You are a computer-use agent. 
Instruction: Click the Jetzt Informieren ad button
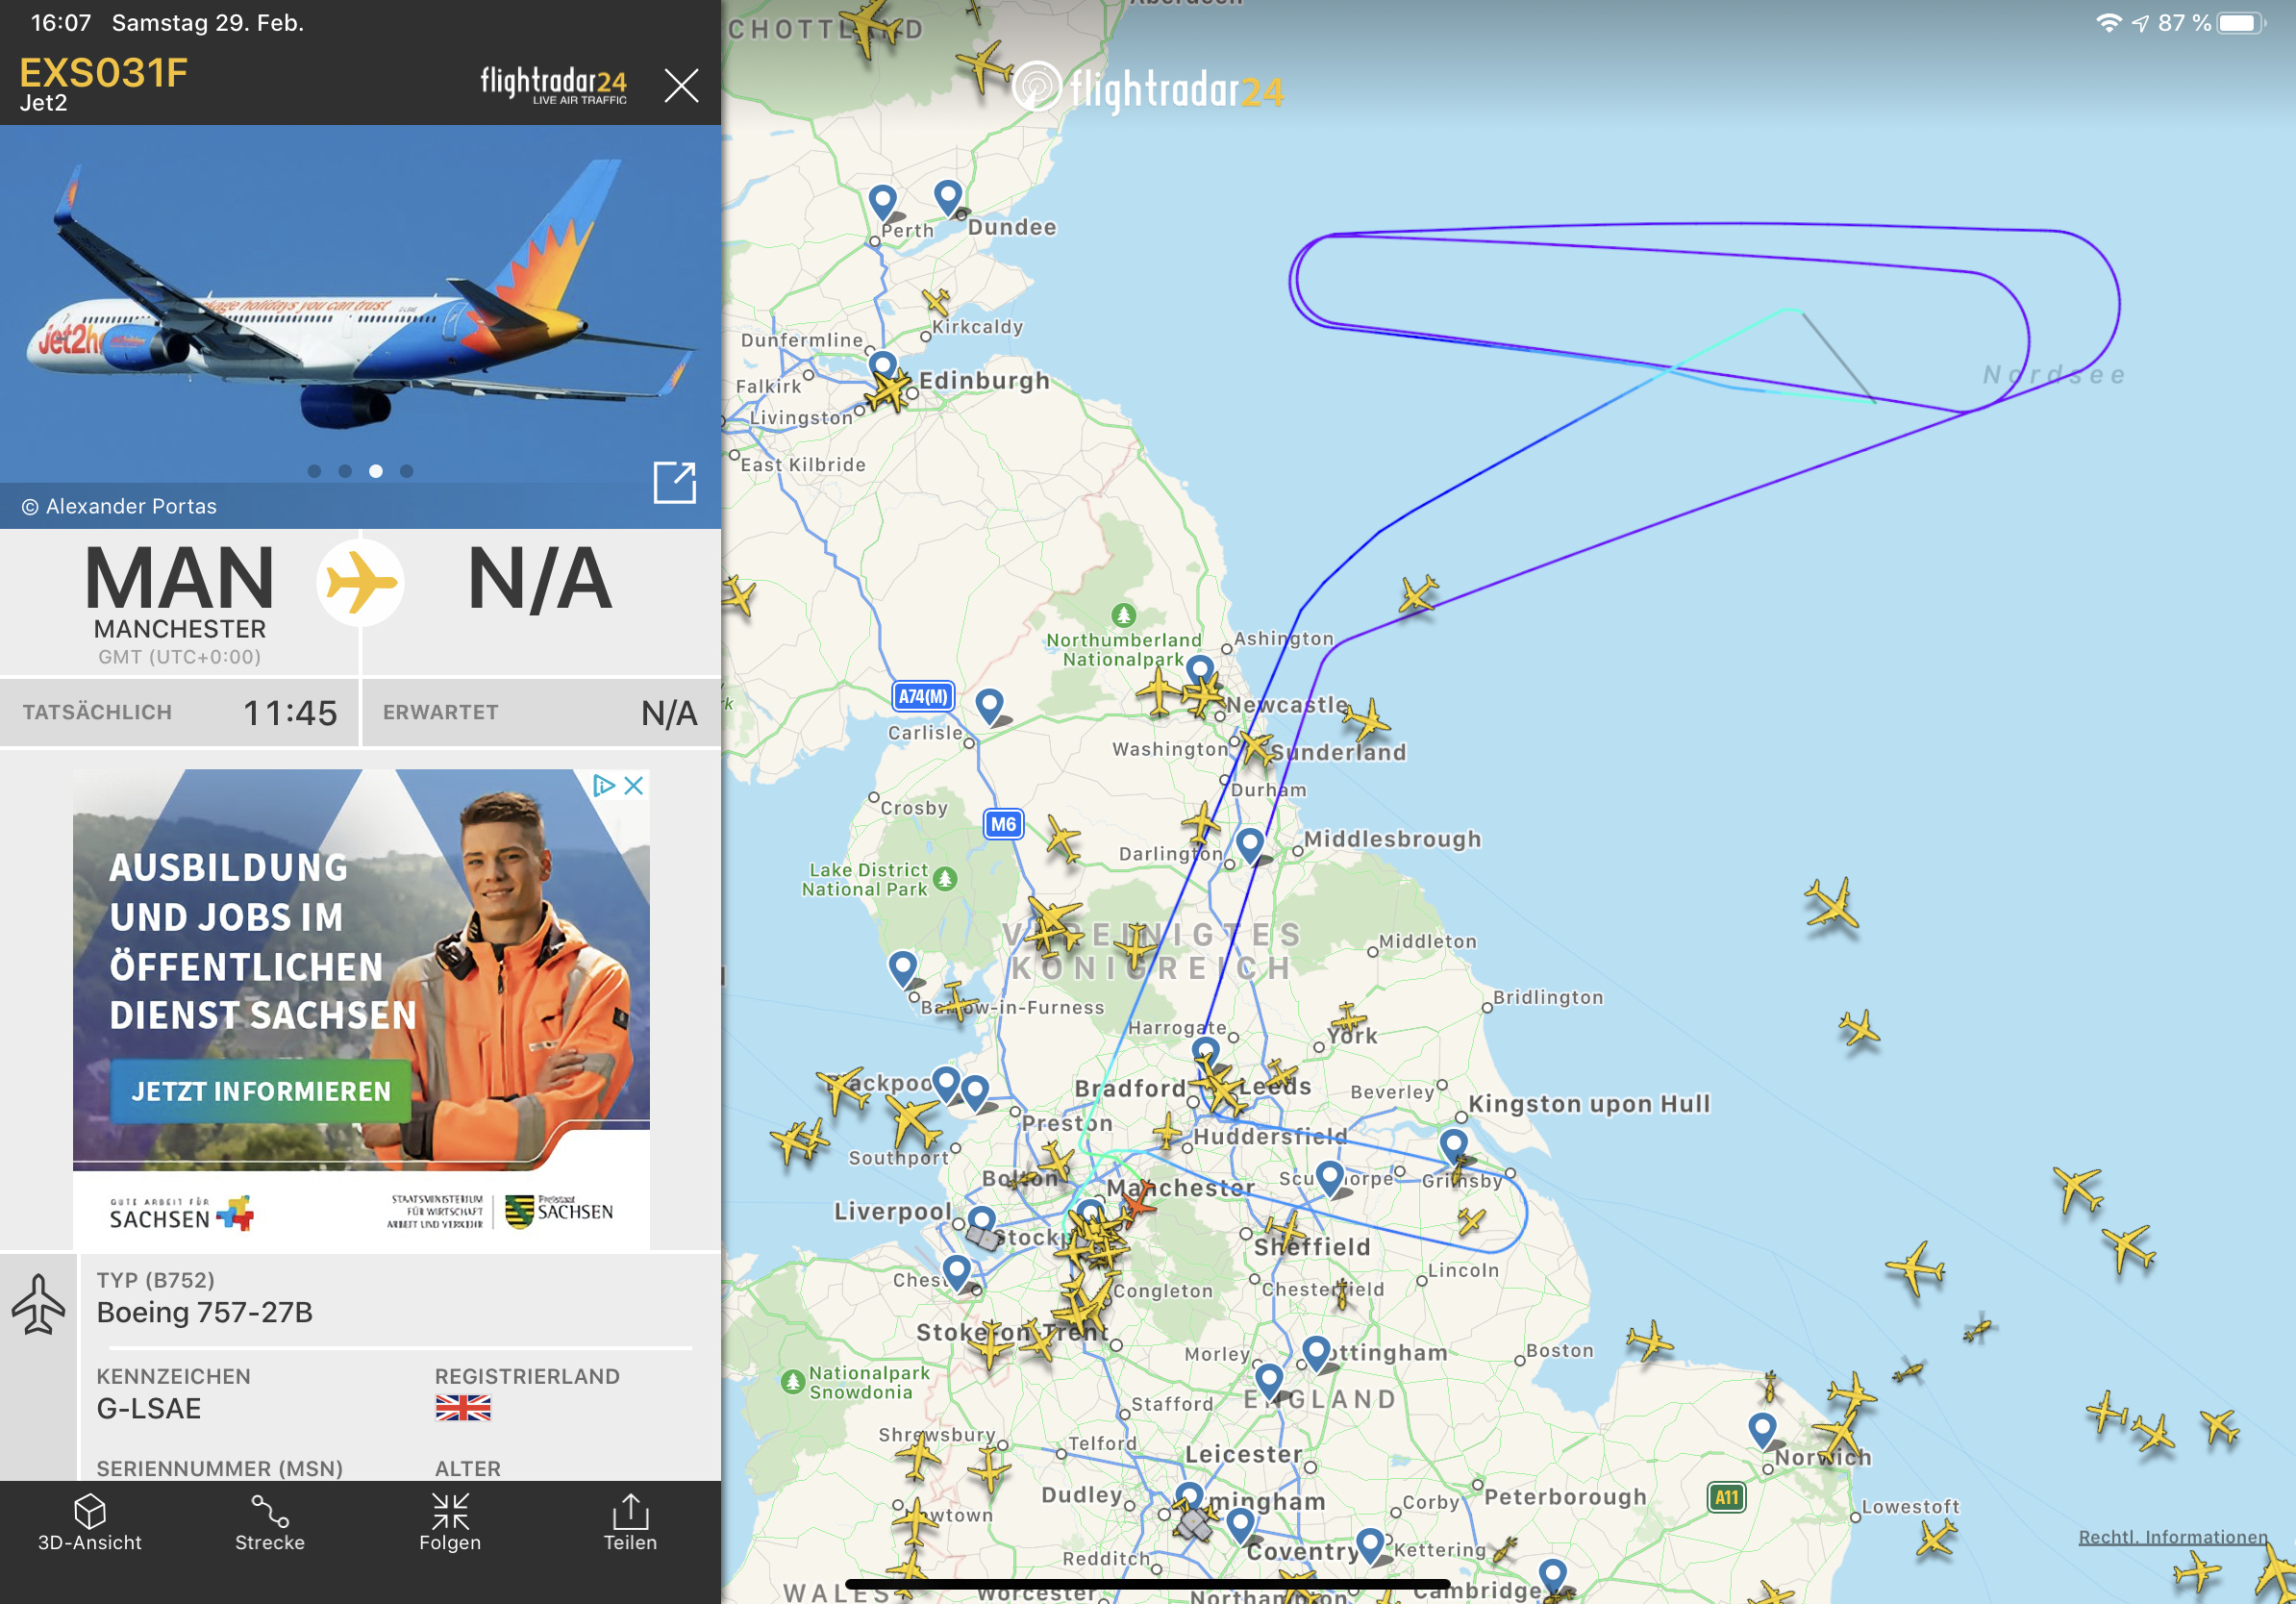pyautogui.click(x=261, y=1091)
